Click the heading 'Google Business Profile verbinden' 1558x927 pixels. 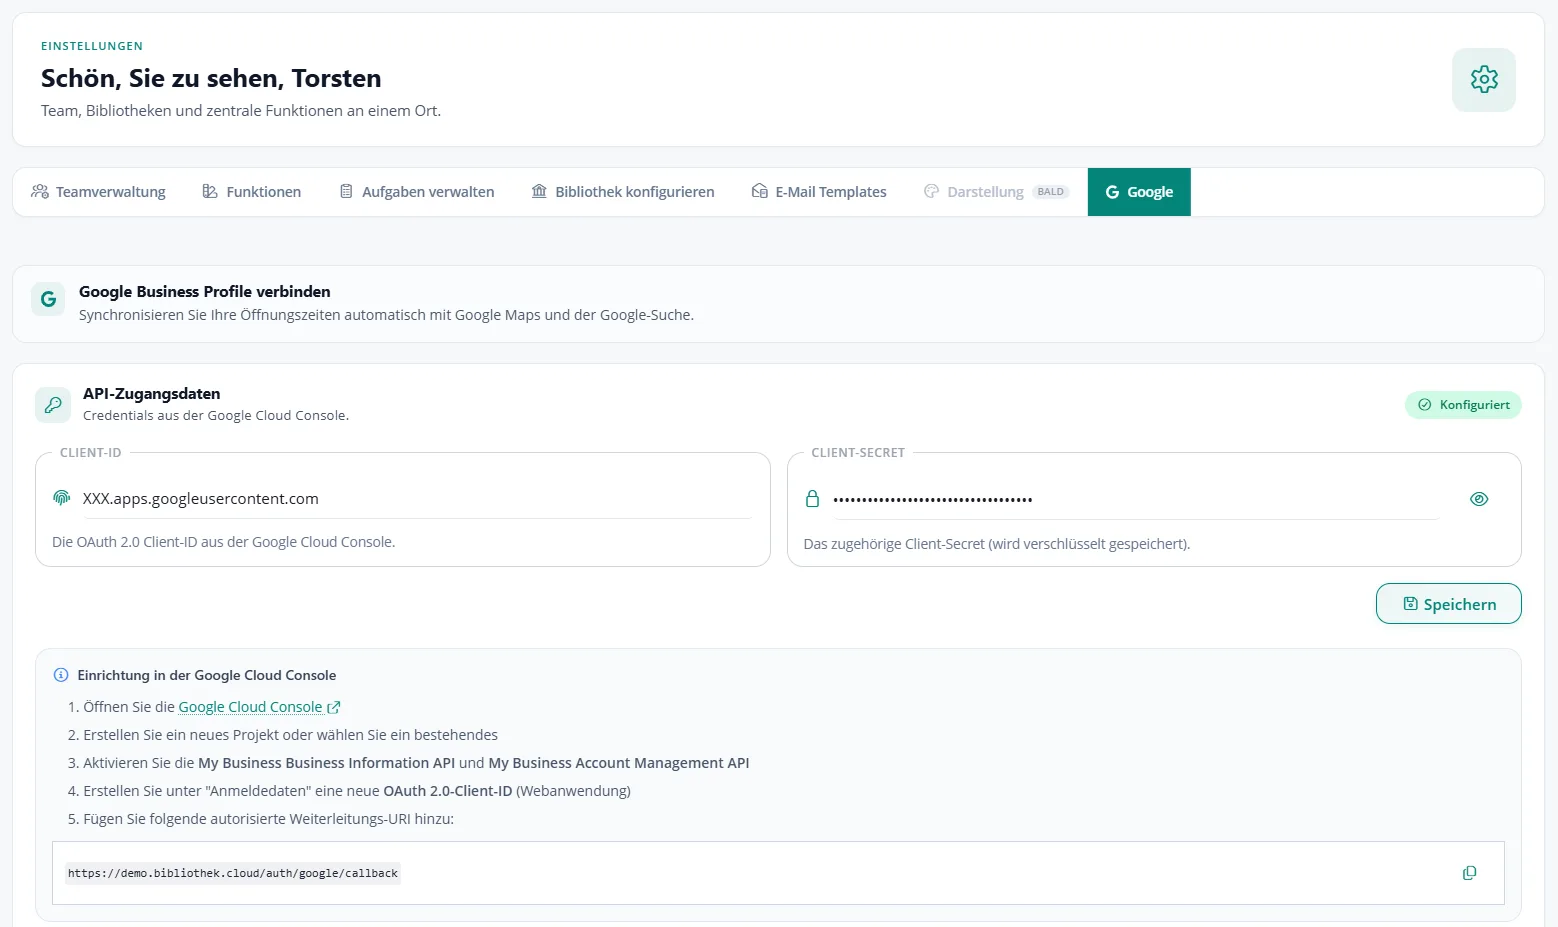[205, 291]
